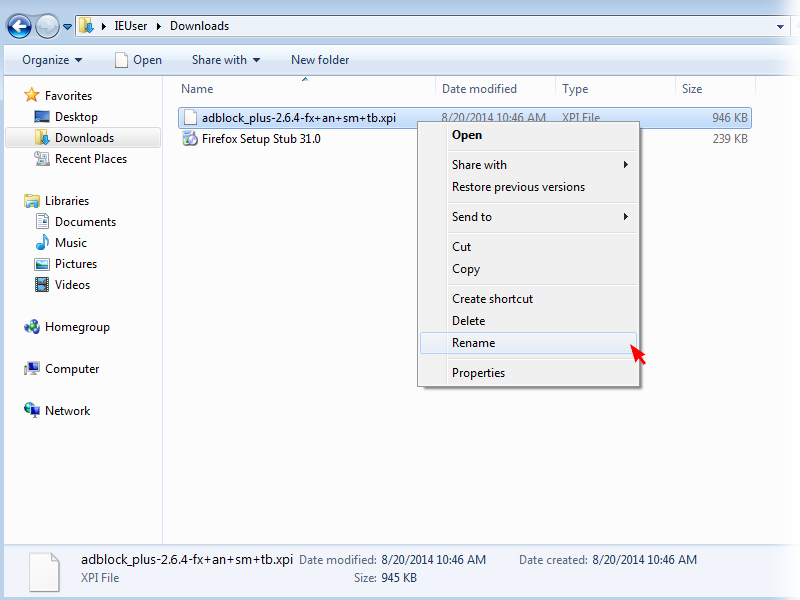
Task: Open the Organize menu
Action: (52, 60)
